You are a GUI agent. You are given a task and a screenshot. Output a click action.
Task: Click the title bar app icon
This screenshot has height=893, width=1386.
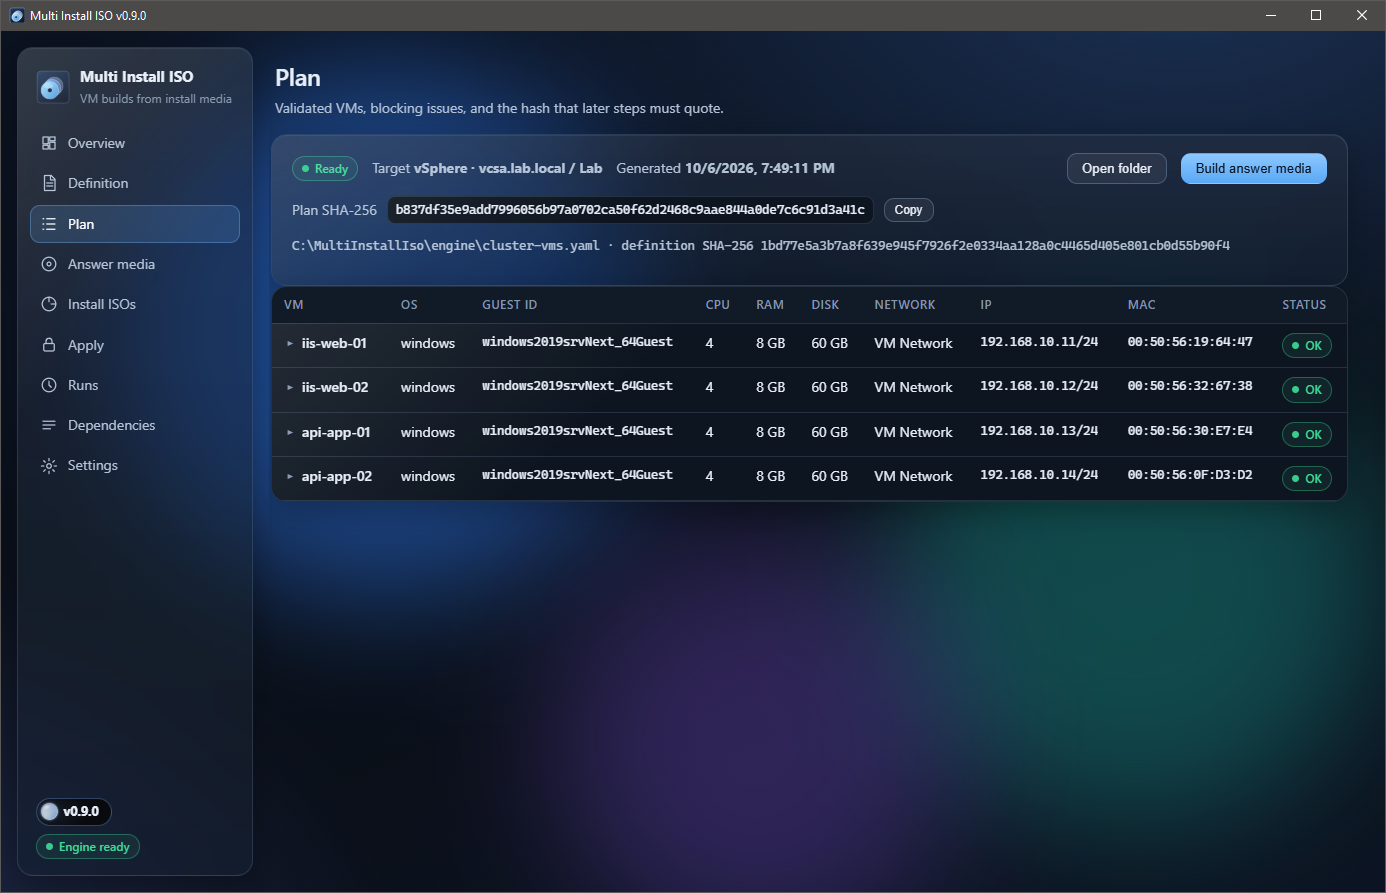(x=17, y=15)
